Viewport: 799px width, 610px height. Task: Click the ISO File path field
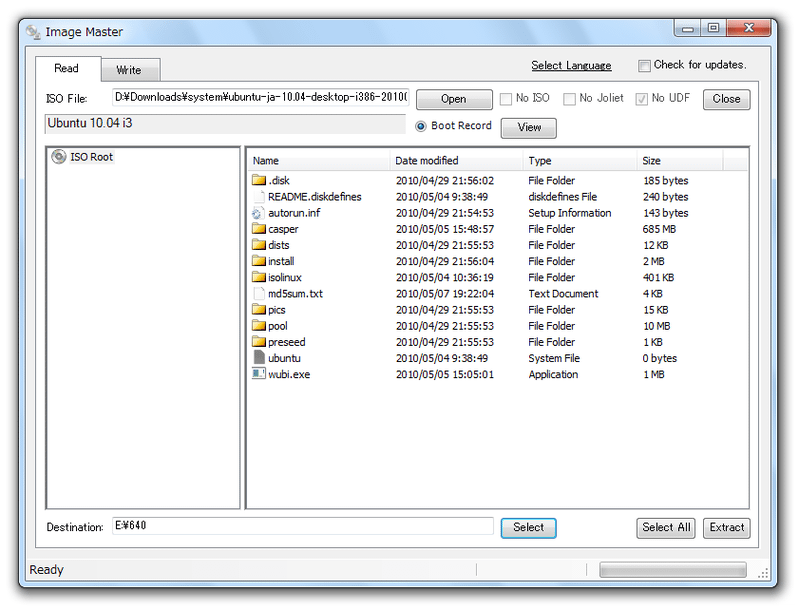coord(260,97)
